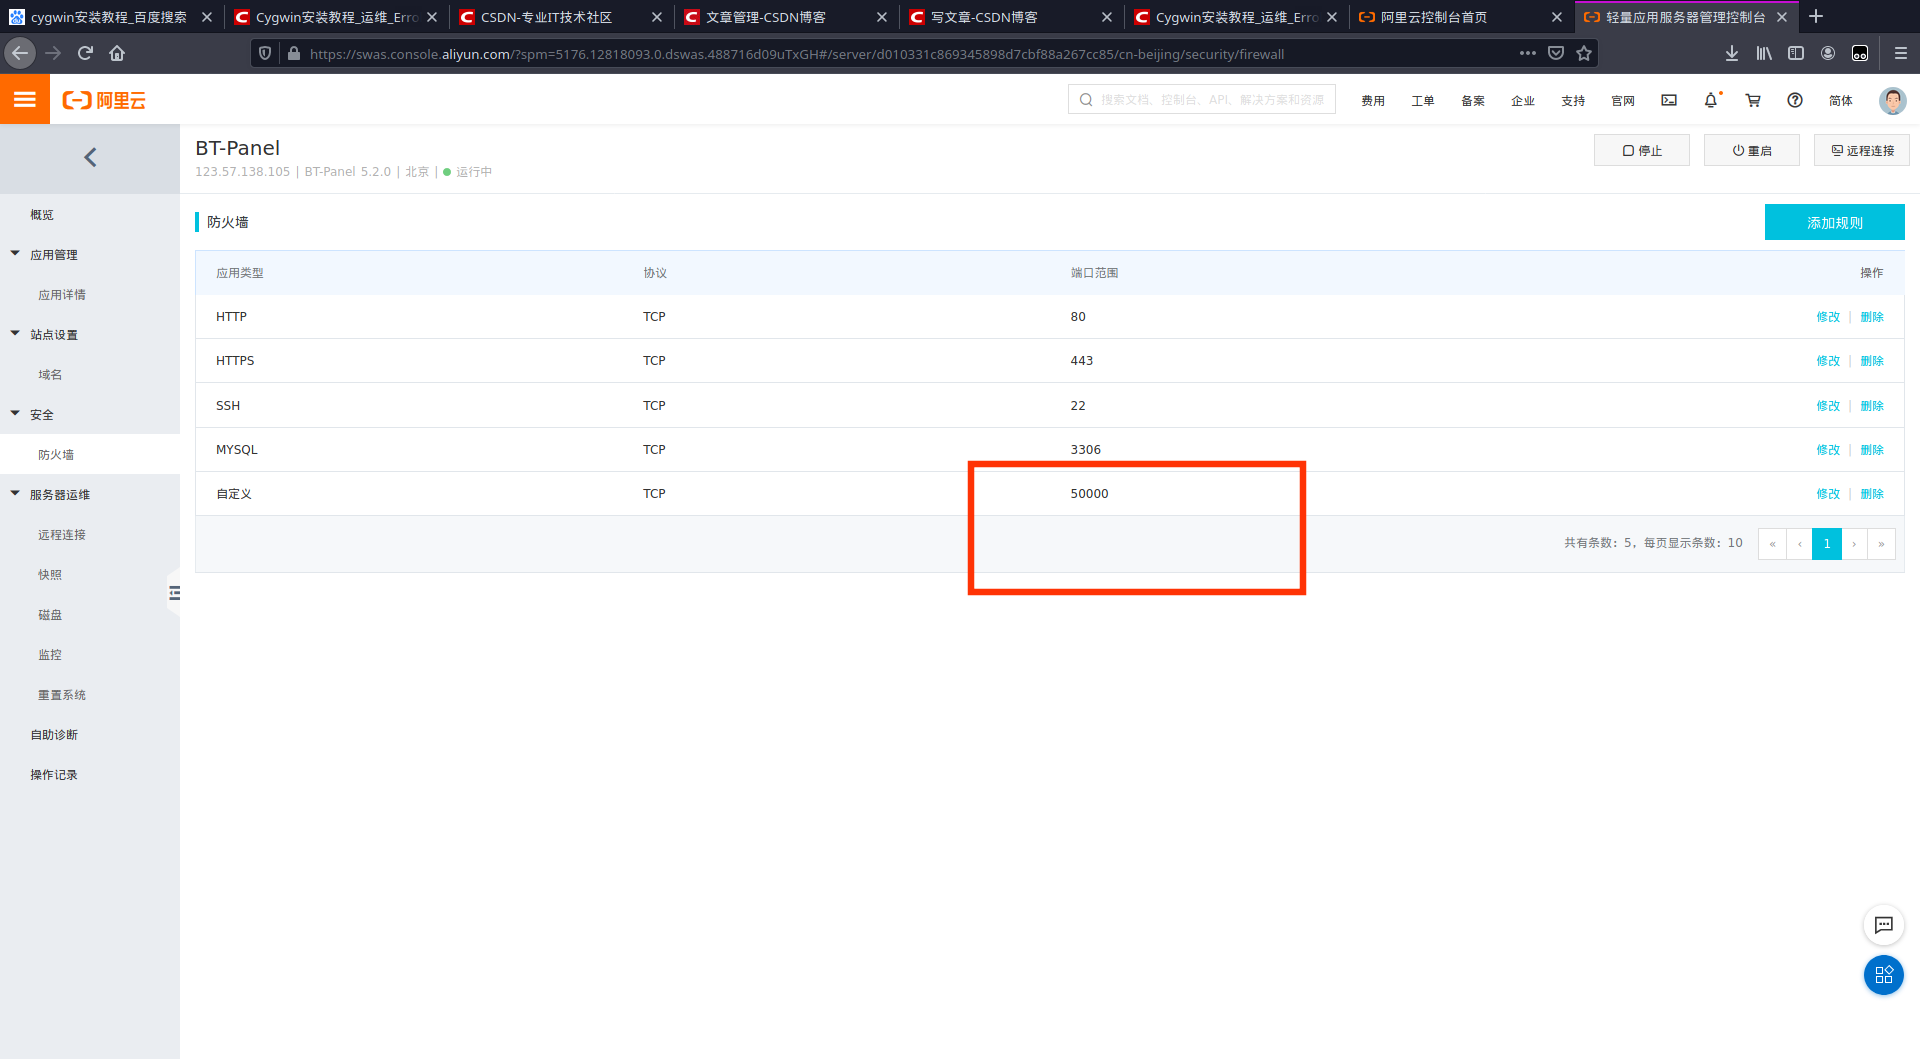
Task: Click the browser address bar URL
Action: pos(796,54)
